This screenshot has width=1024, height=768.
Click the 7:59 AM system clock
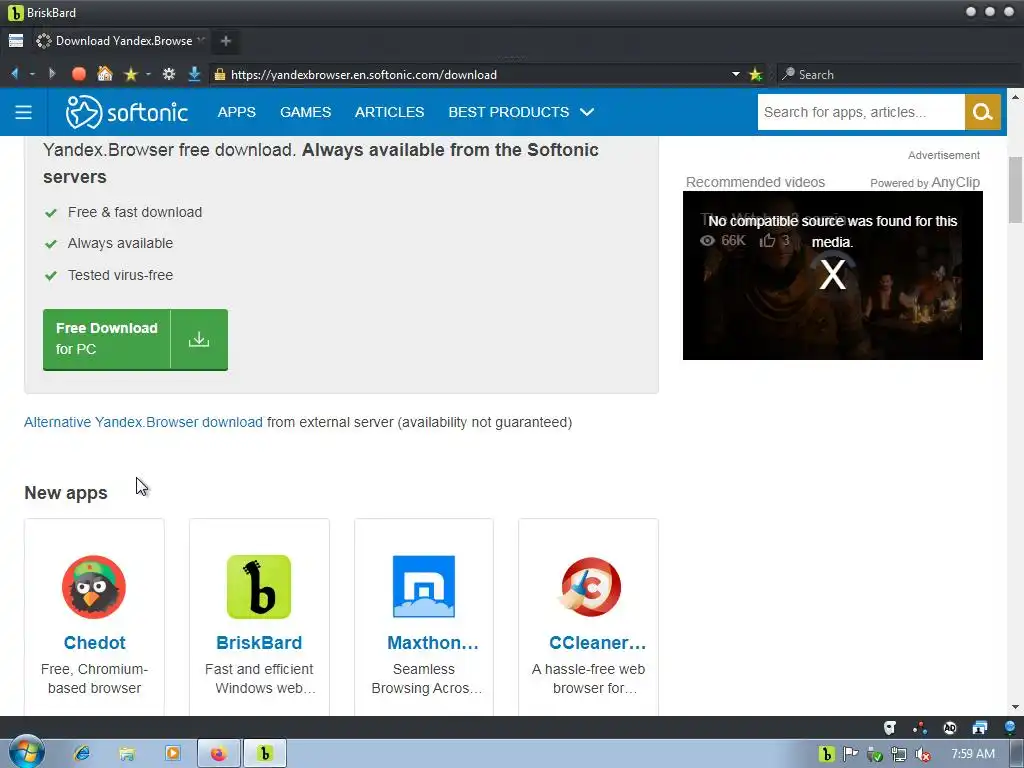click(x=972, y=754)
